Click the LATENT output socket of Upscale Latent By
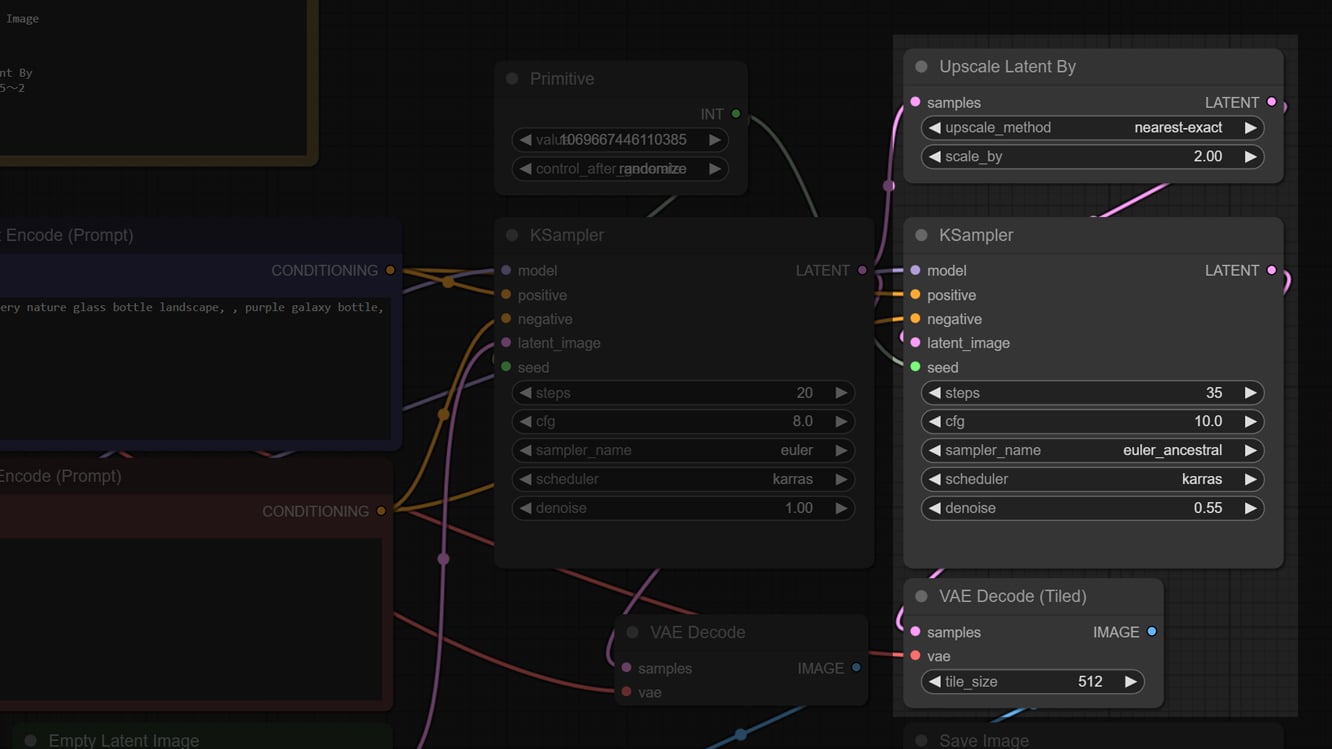 (1272, 102)
